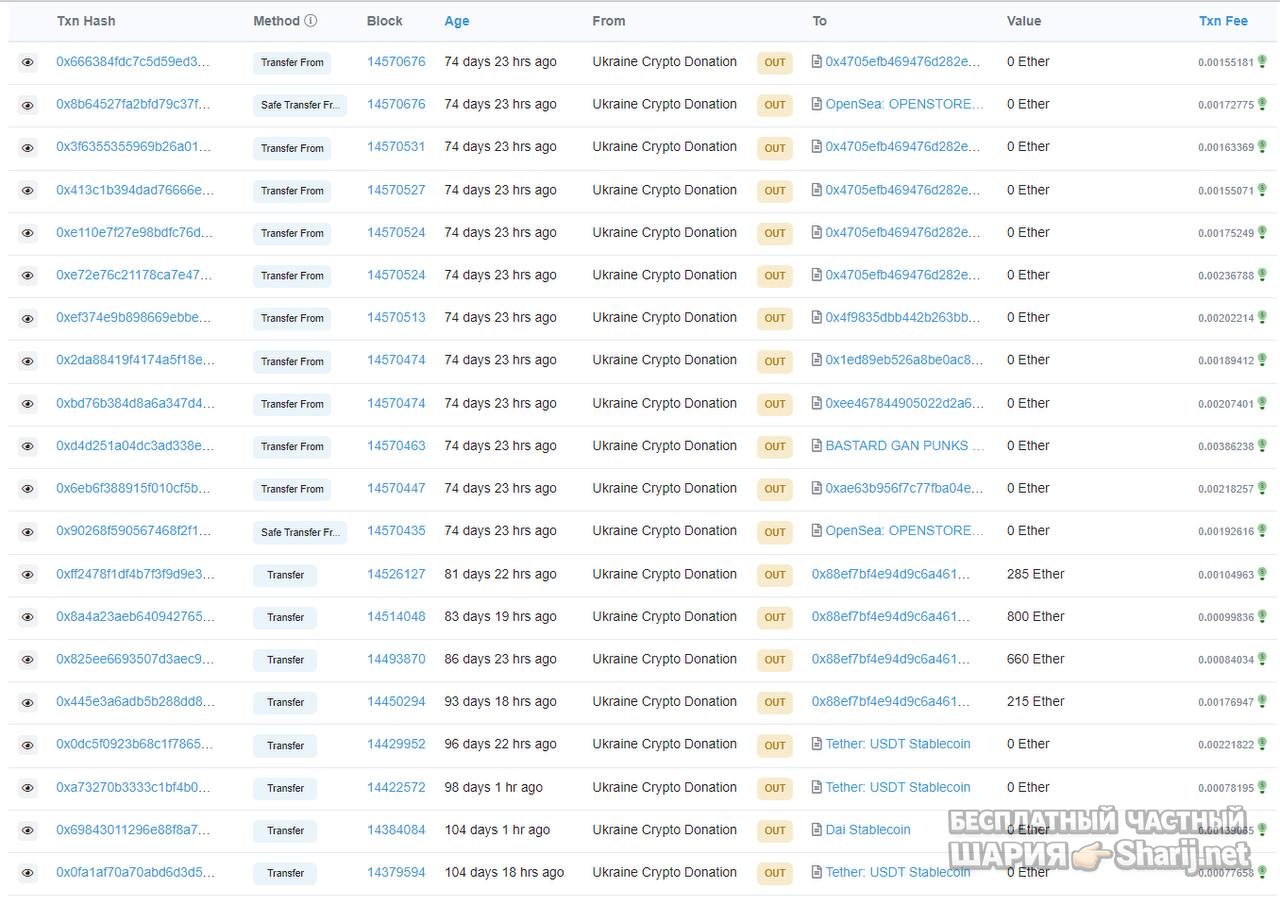The width and height of the screenshot is (1280, 905).
Task: Preview transaction 0x8a4a23aeb640942765 via its eye icon
Action: click(27, 617)
